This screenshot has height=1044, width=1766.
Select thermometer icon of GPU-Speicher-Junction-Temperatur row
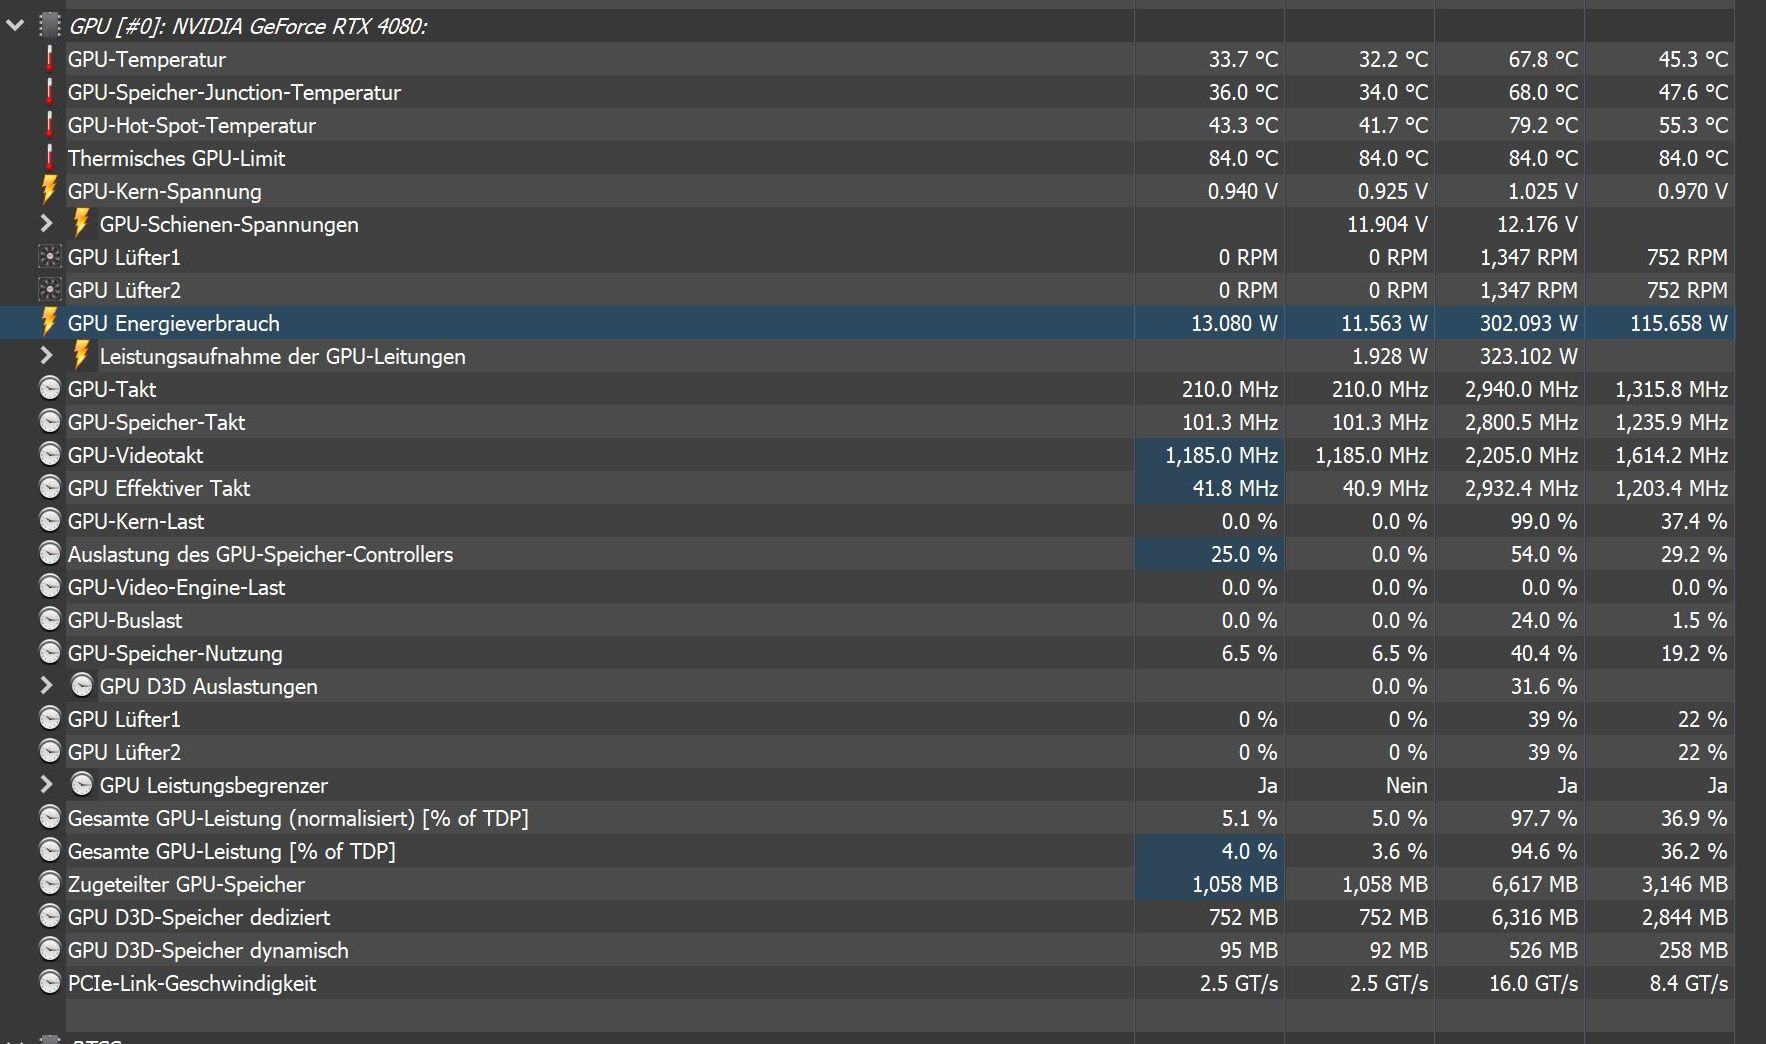pos(49,92)
